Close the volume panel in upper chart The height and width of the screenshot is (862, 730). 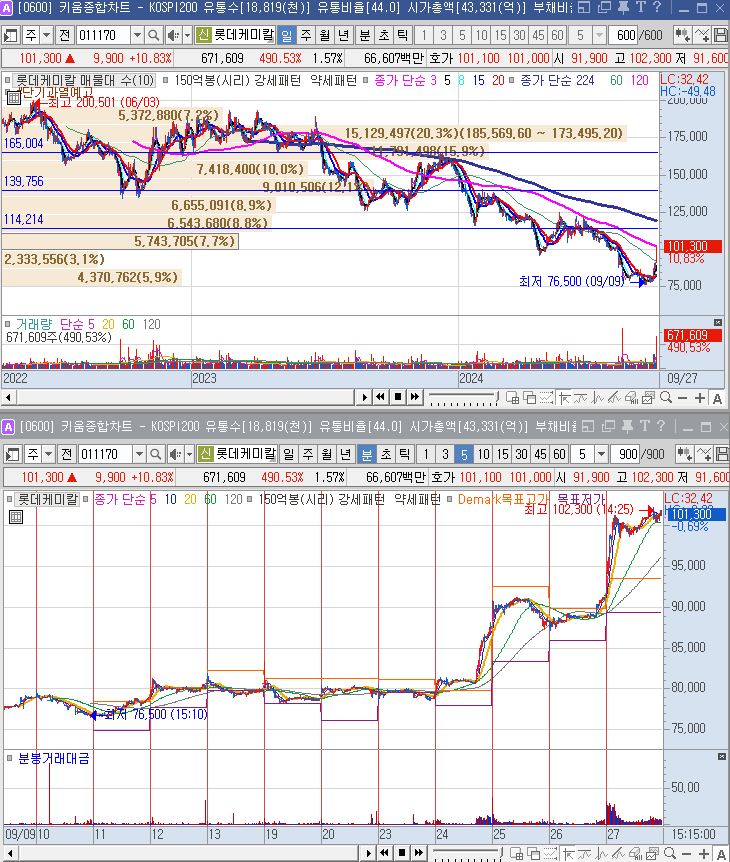click(718, 322)
